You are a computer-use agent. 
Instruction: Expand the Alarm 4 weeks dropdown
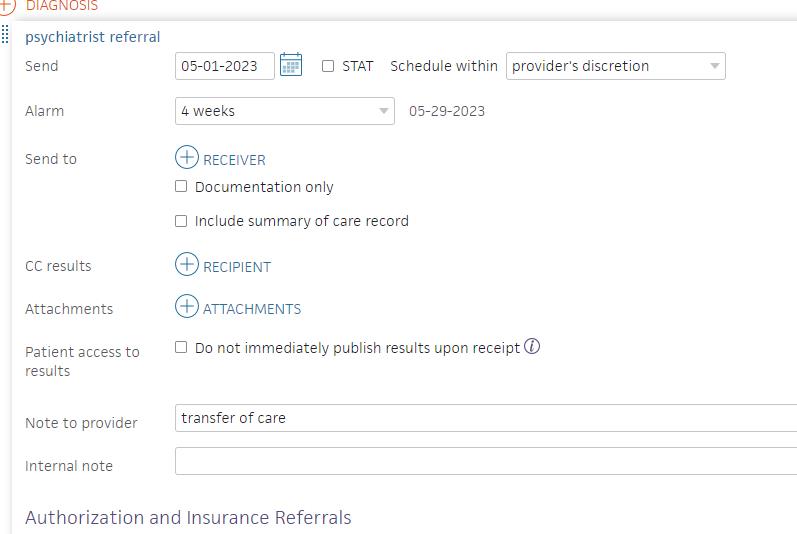(x=285, y=111)
